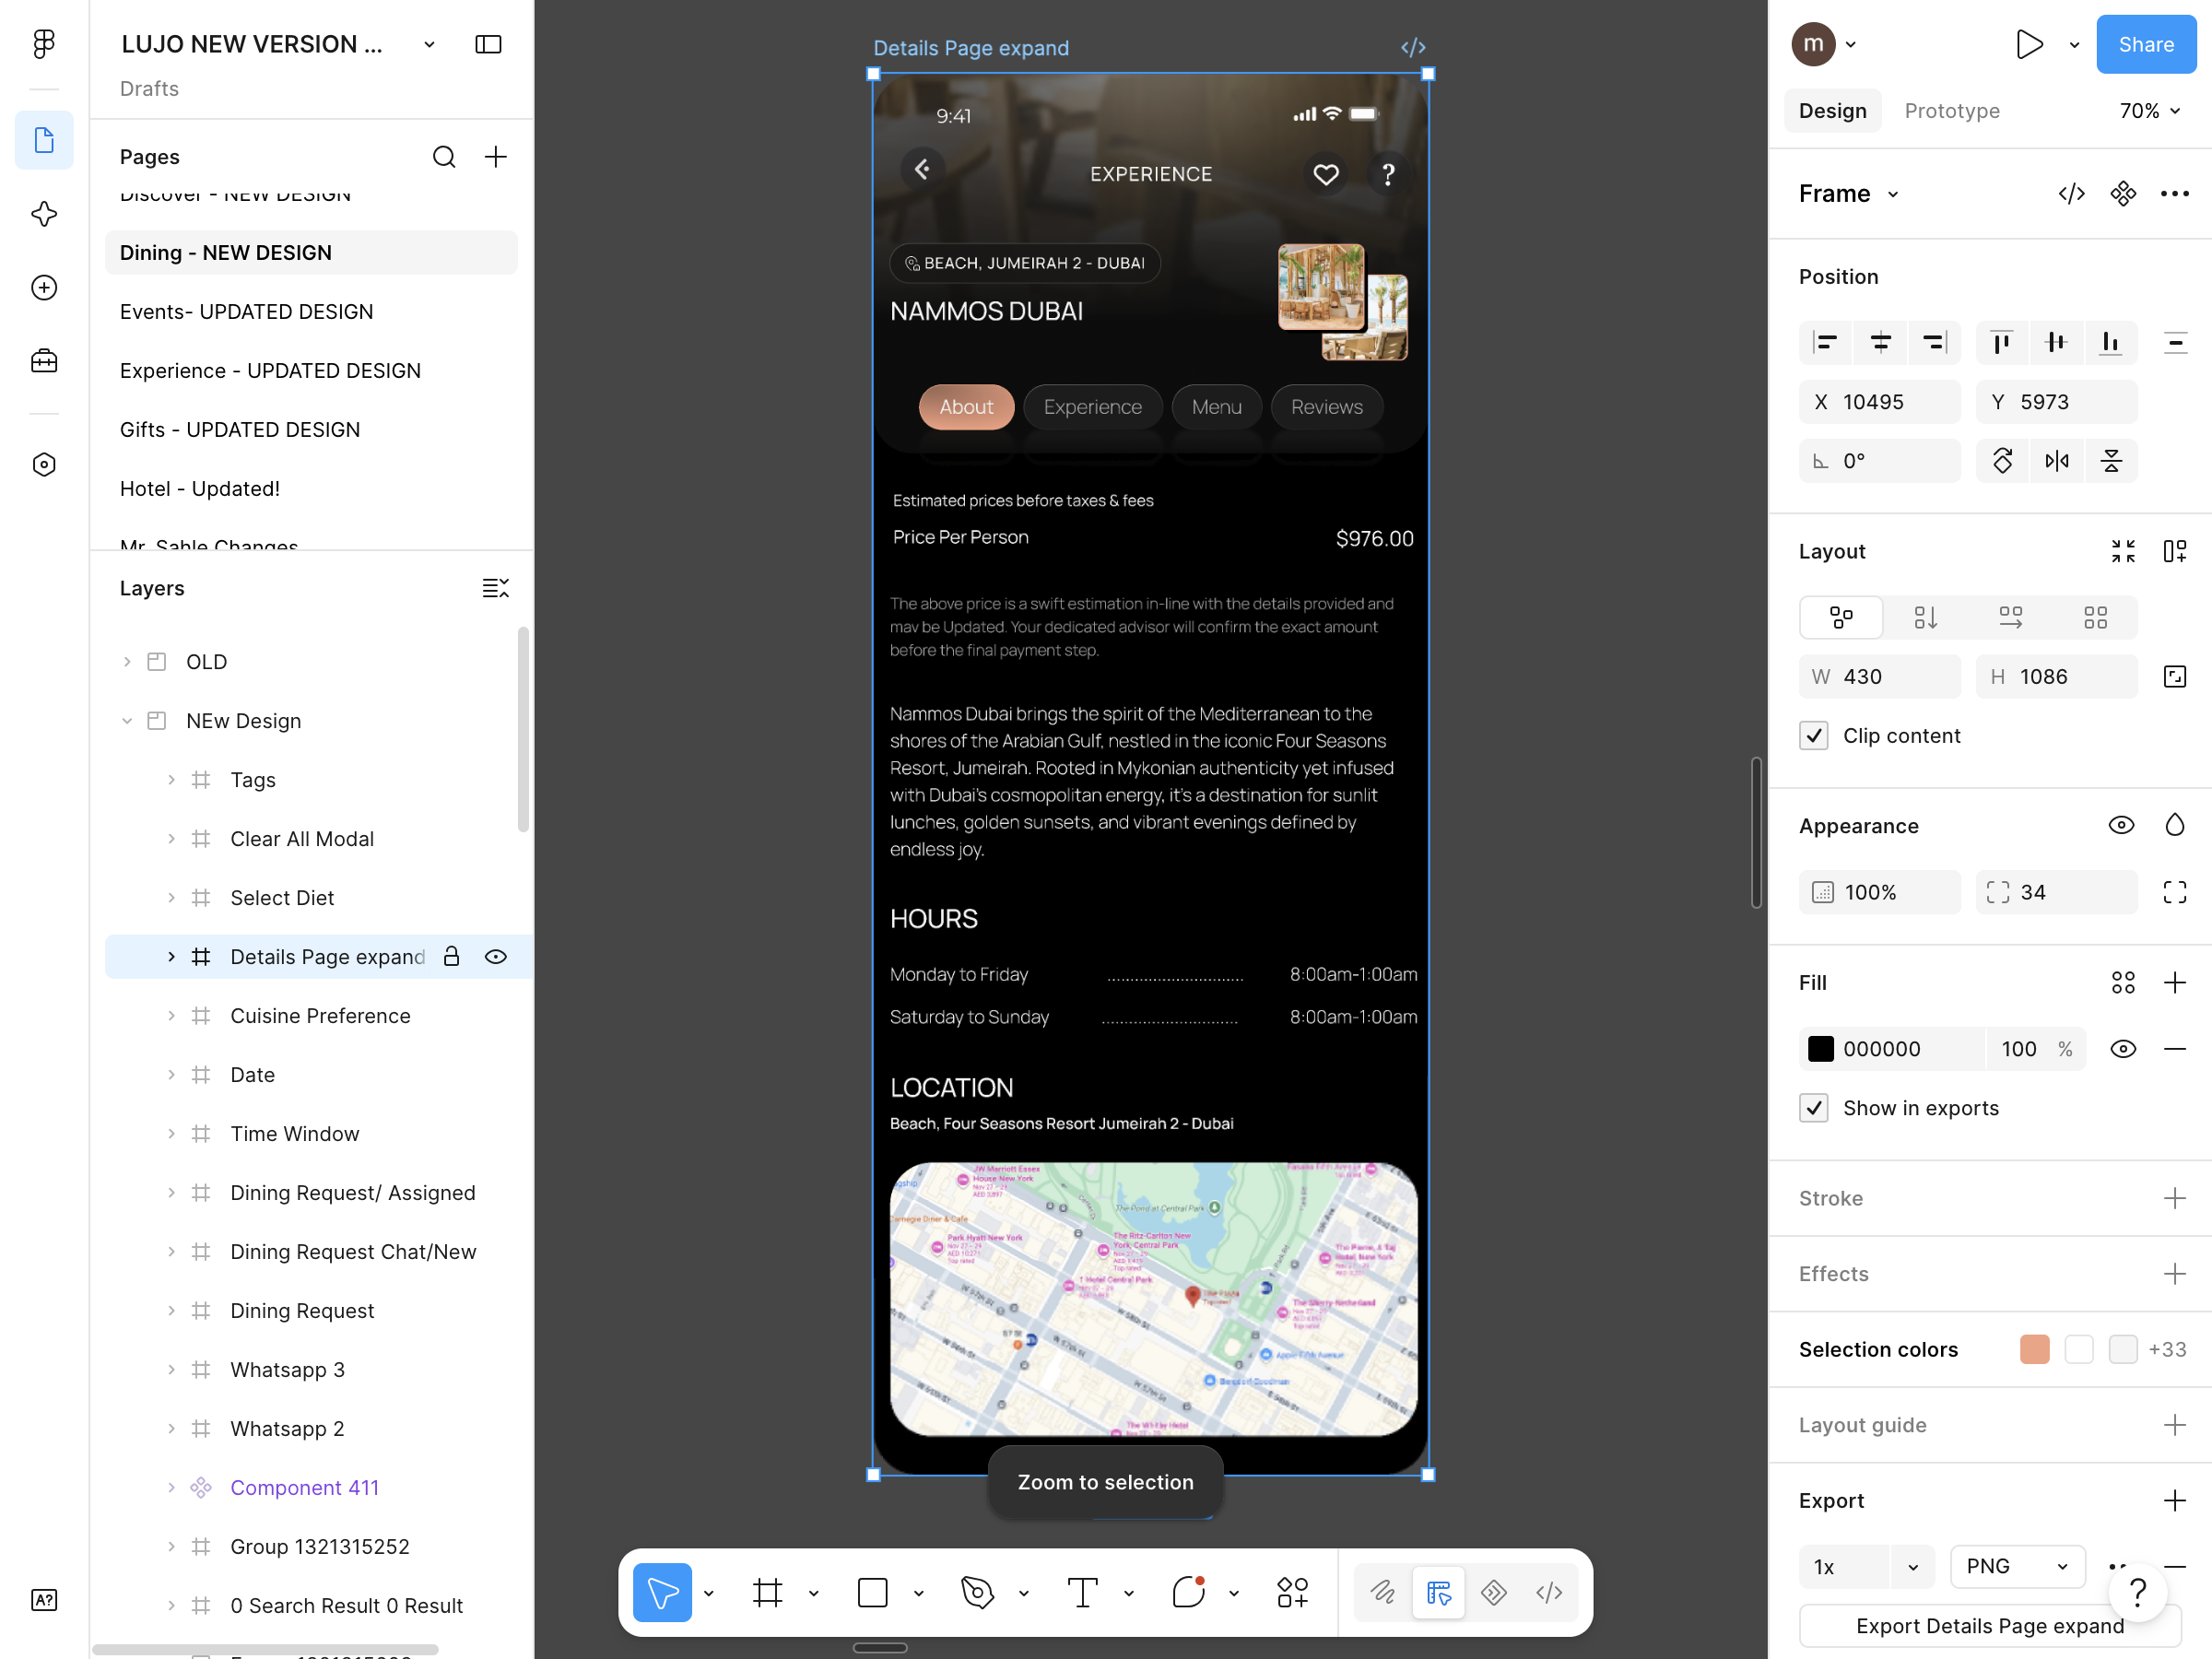The width and height of the screenshot is (2212, 1659).
Task: Collapse the NEw Design section
Action: pyautogui.click(x=127, y=721)
